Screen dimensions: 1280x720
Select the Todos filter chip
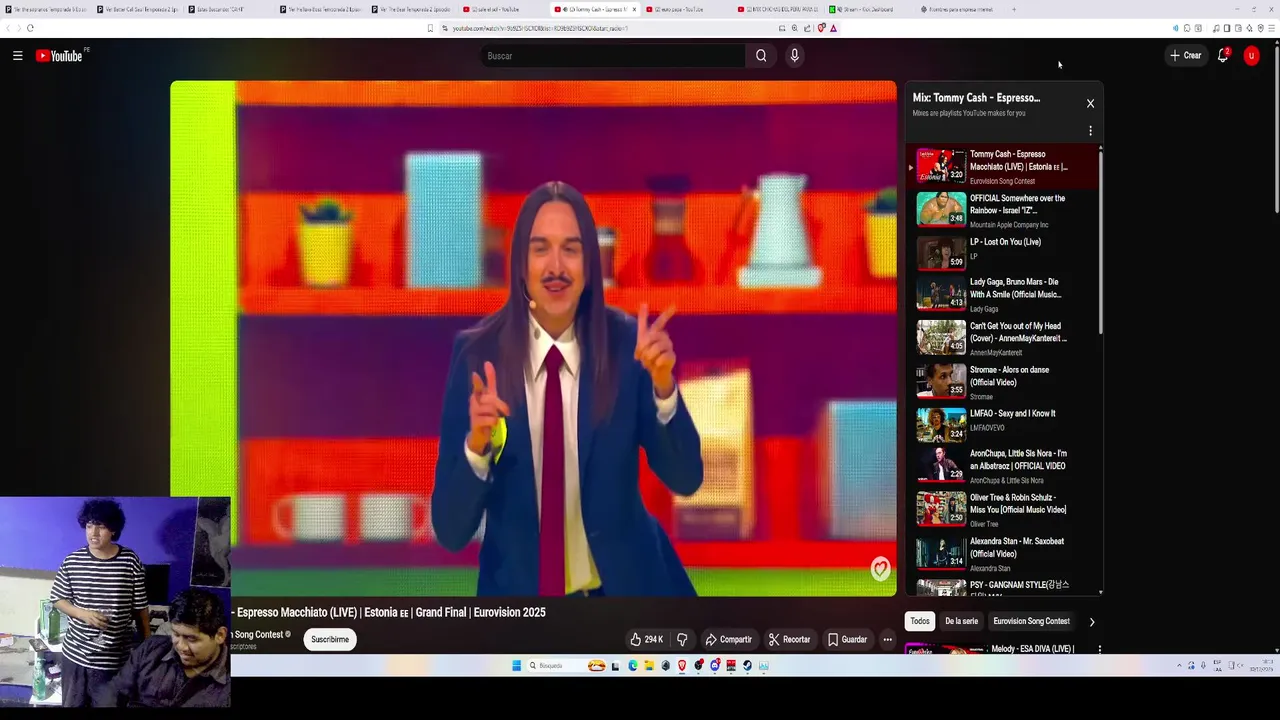pyautogui.click(x=920, y=621)
